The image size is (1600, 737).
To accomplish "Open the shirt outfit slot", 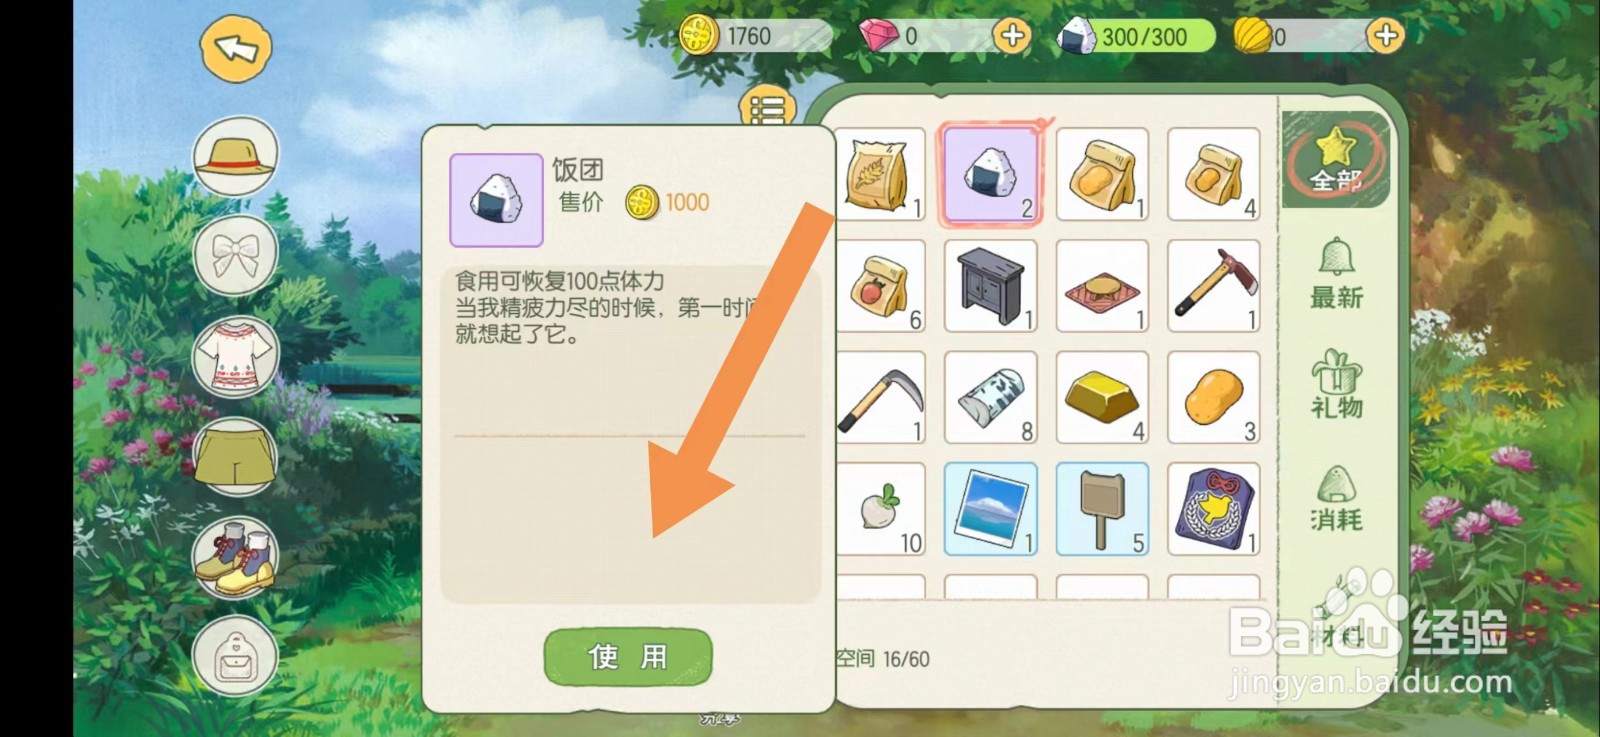I will coord(235,357).
